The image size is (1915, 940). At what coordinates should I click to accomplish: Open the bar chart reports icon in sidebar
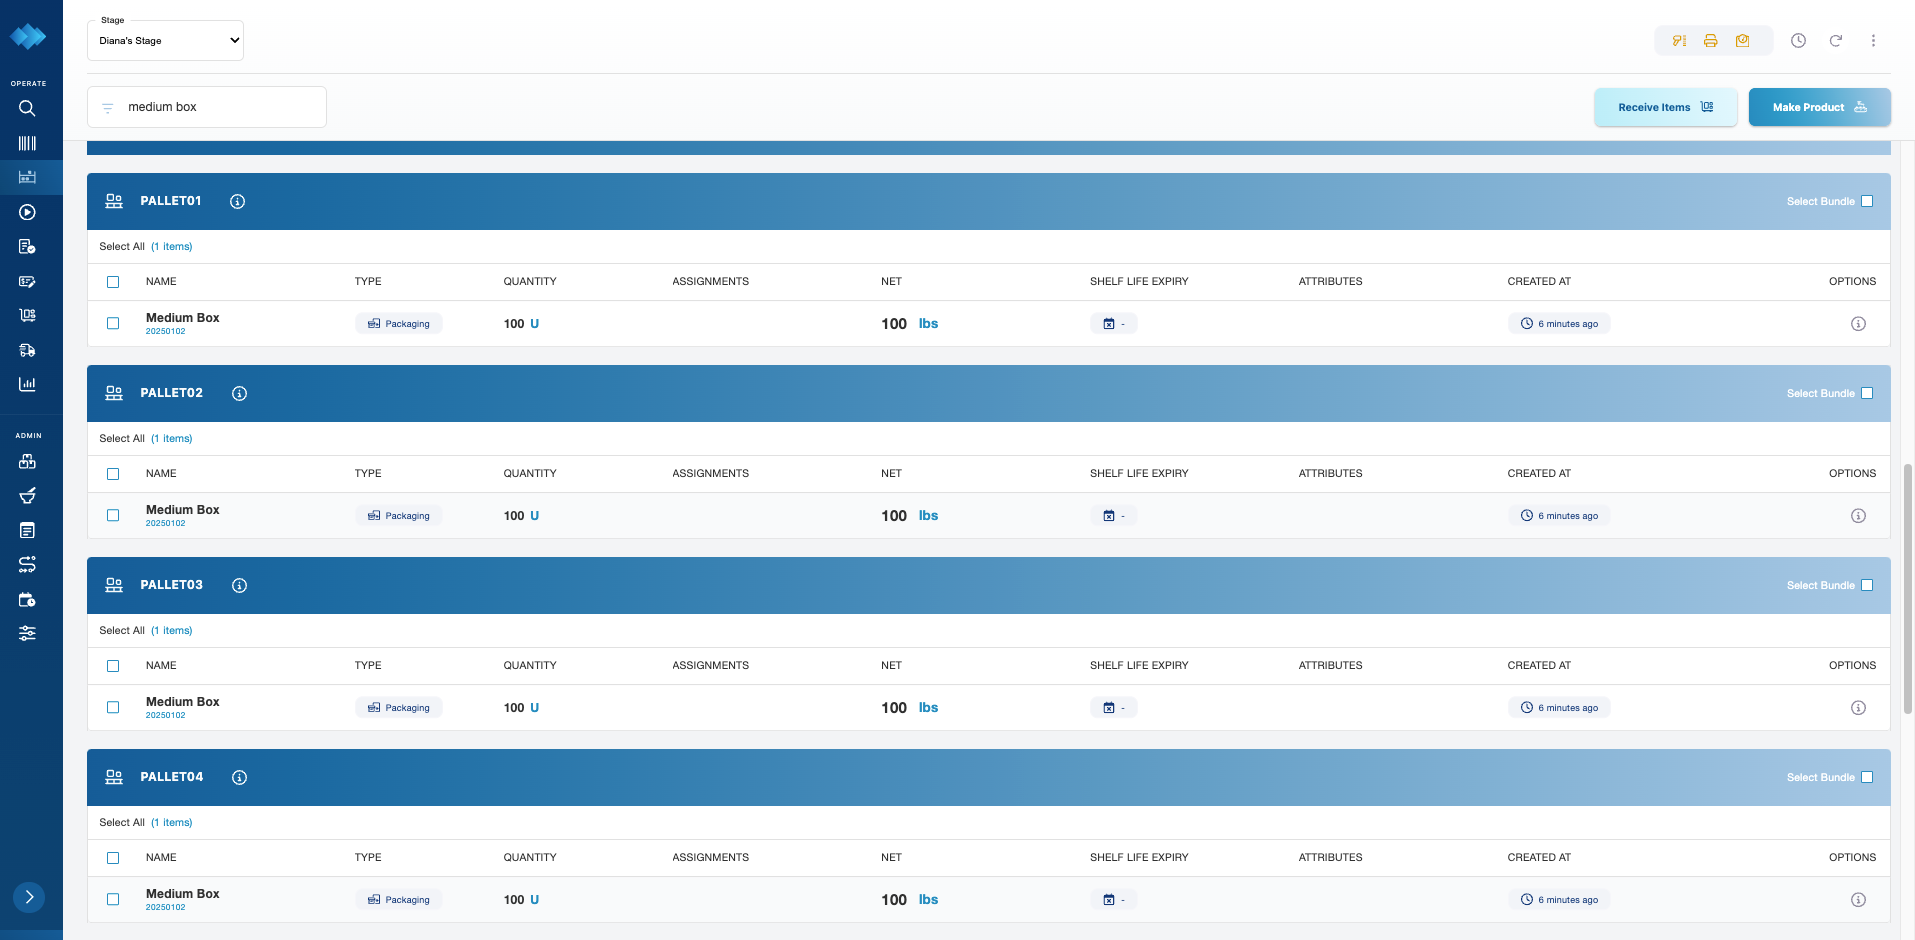27,384
